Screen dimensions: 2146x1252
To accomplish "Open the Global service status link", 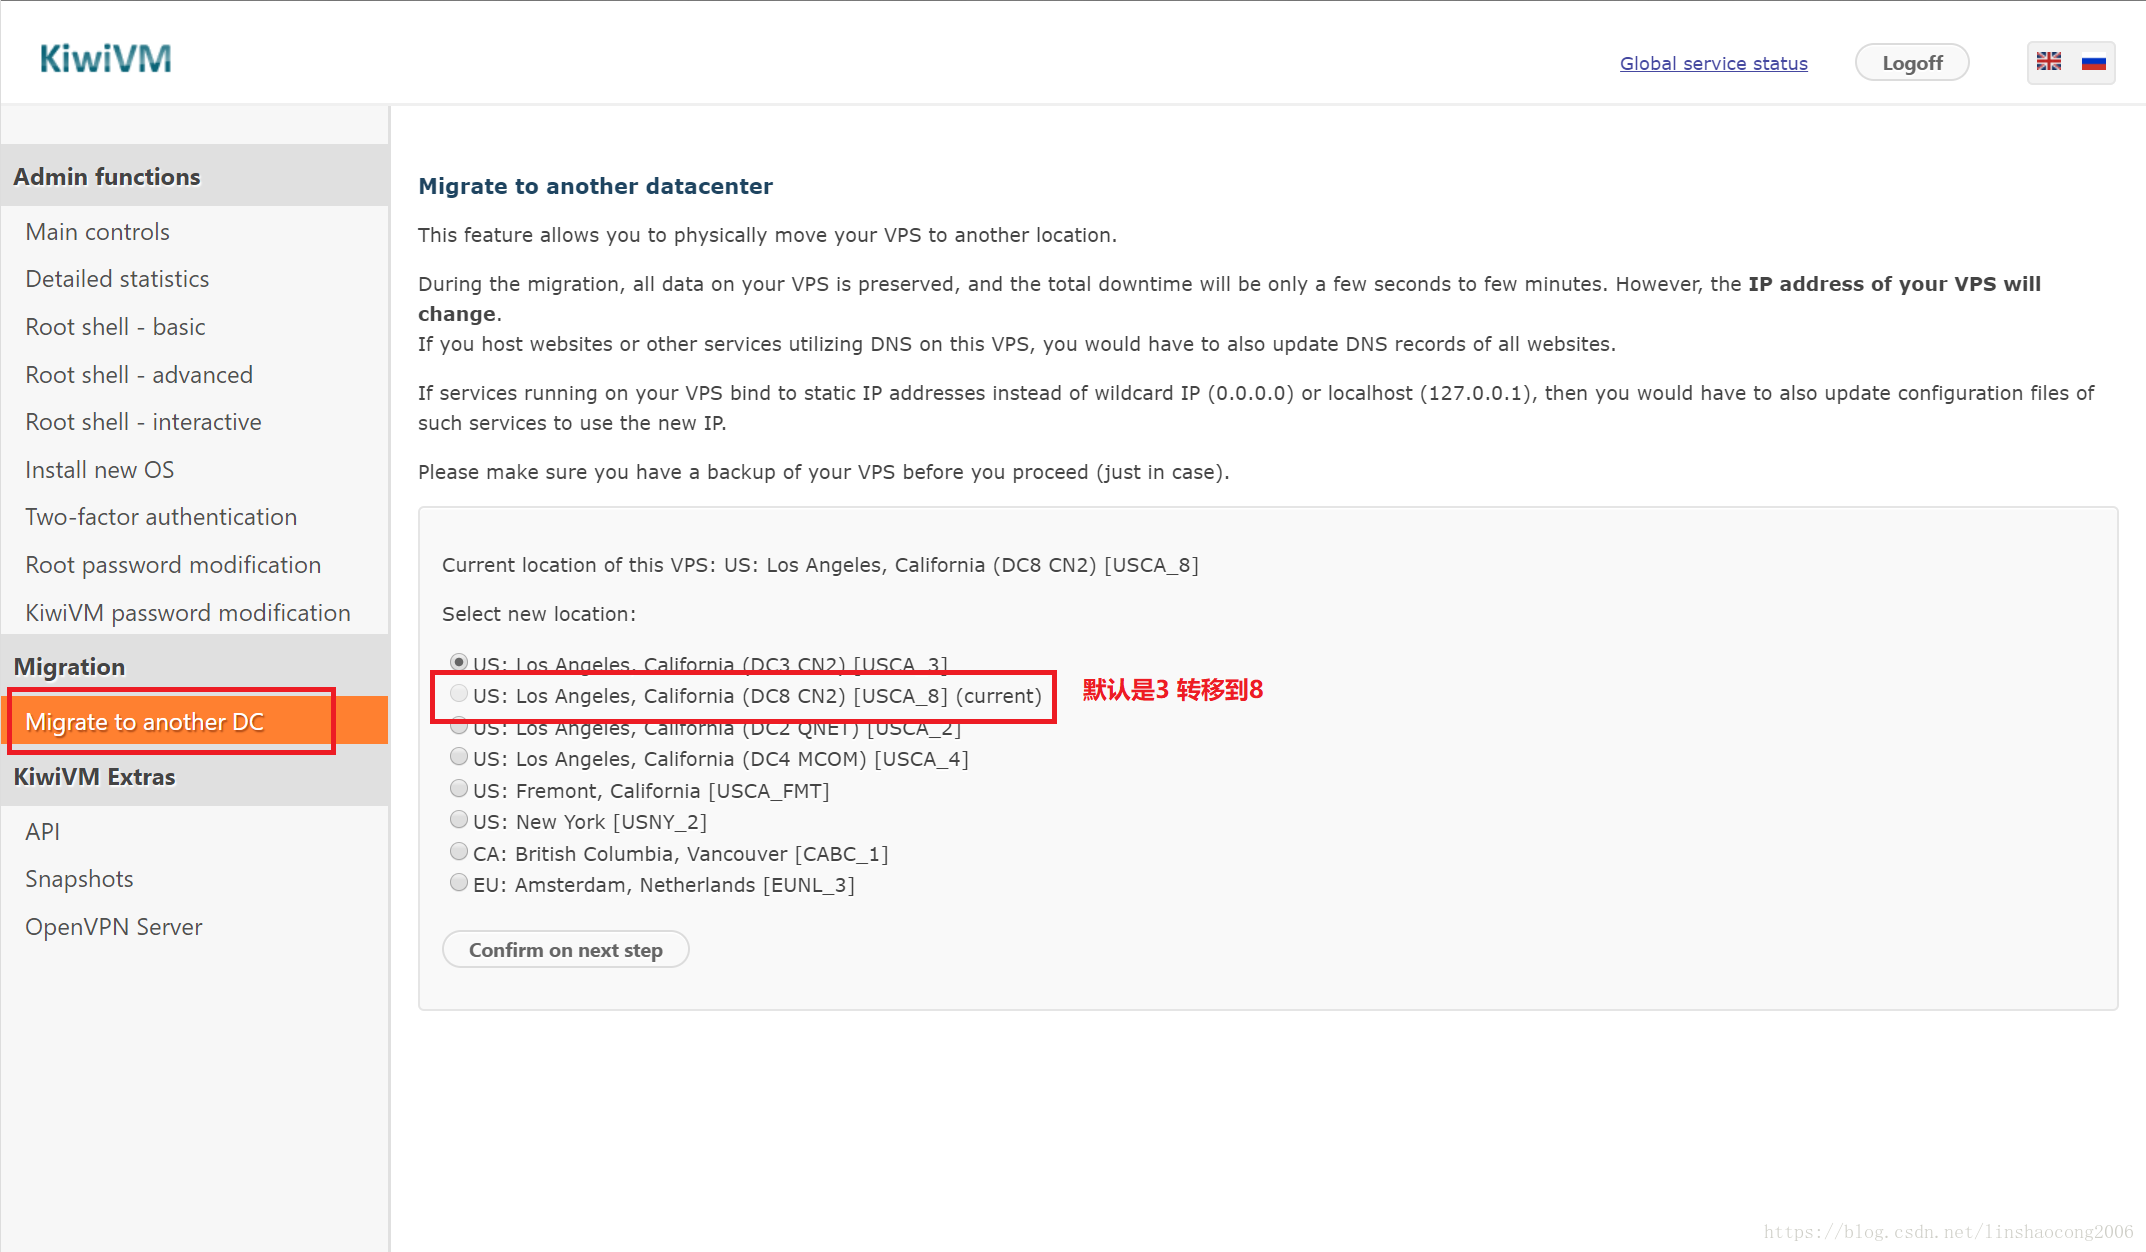I will pyautogui.click(x=1713, y=63).
